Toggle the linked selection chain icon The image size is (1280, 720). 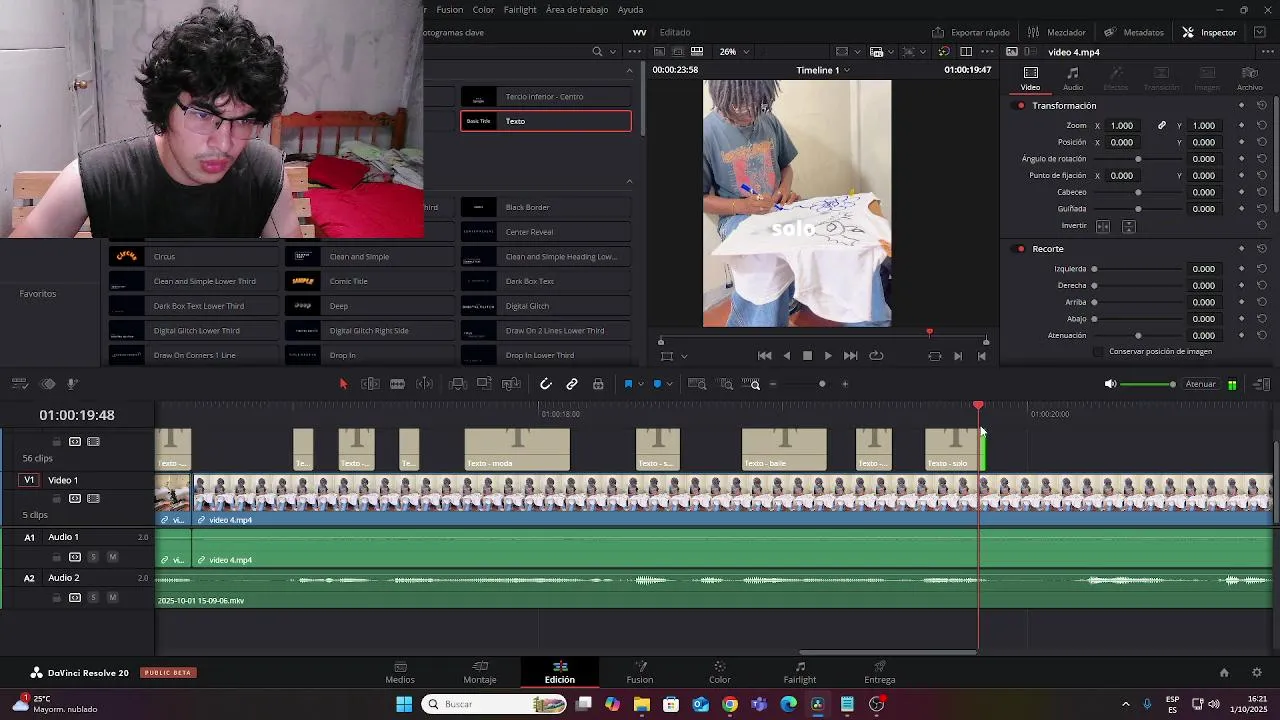[x=572, y=384]
